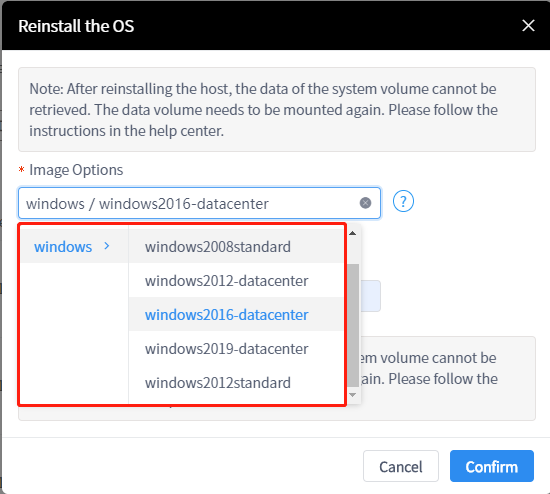Choose windows2012standard image
Screen dimensions: 550x494
[x=236, y=382]
